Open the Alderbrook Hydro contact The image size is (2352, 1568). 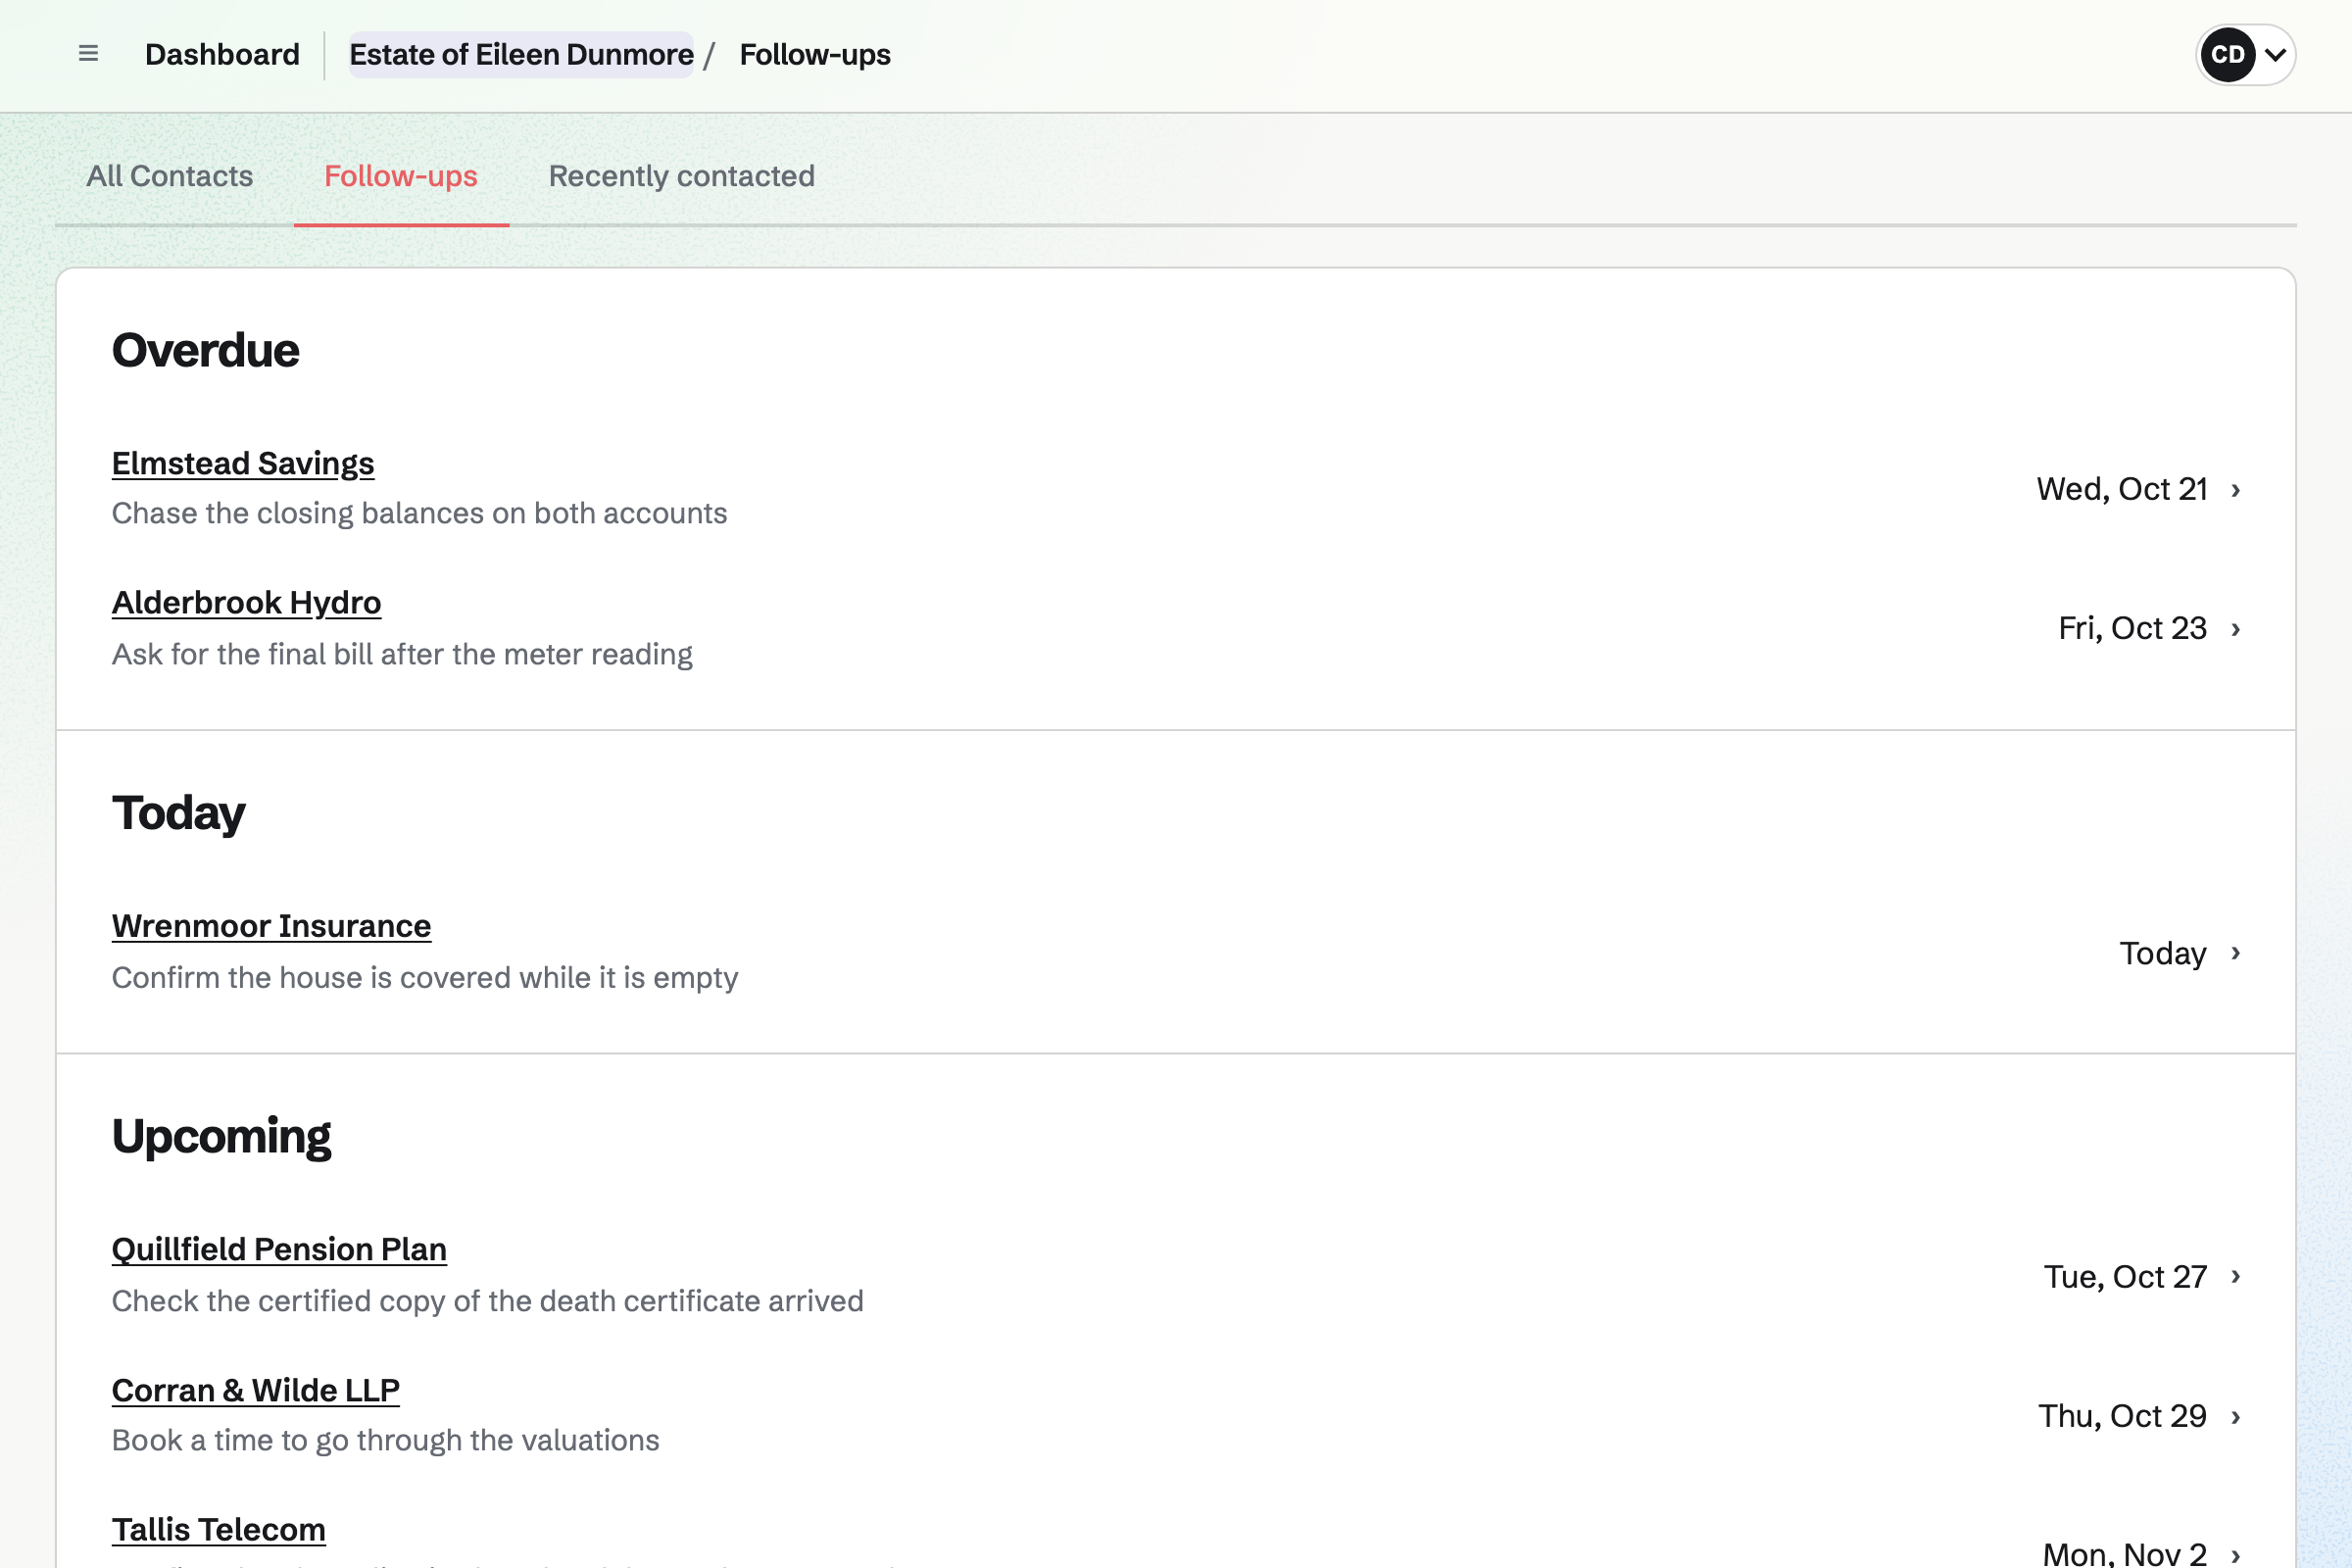(x=246, y=602)
